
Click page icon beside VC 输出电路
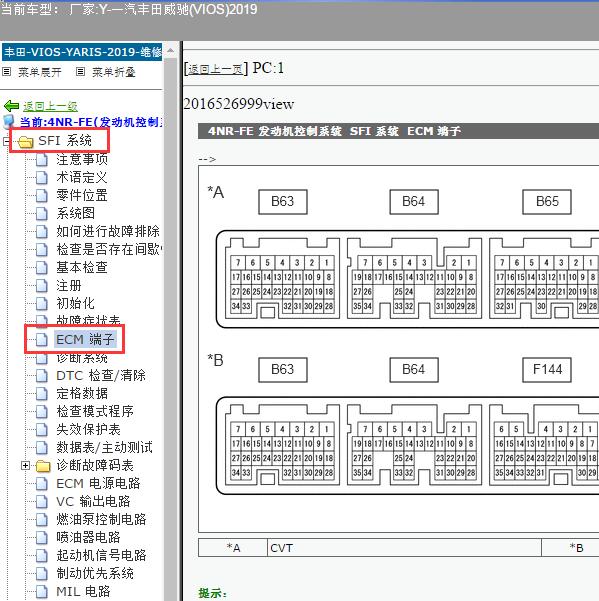41,502
